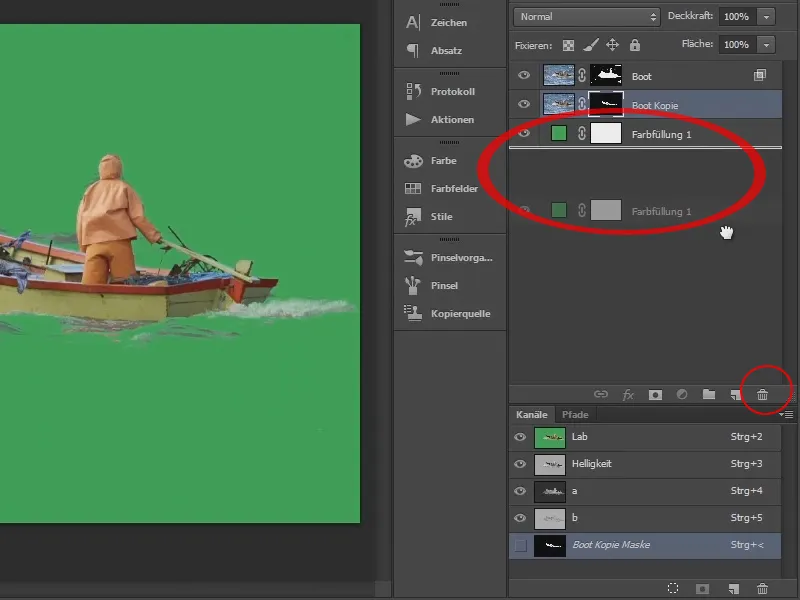
Task: Select the Boot Kopie Maske channel
Action: (x=645, y=545)
